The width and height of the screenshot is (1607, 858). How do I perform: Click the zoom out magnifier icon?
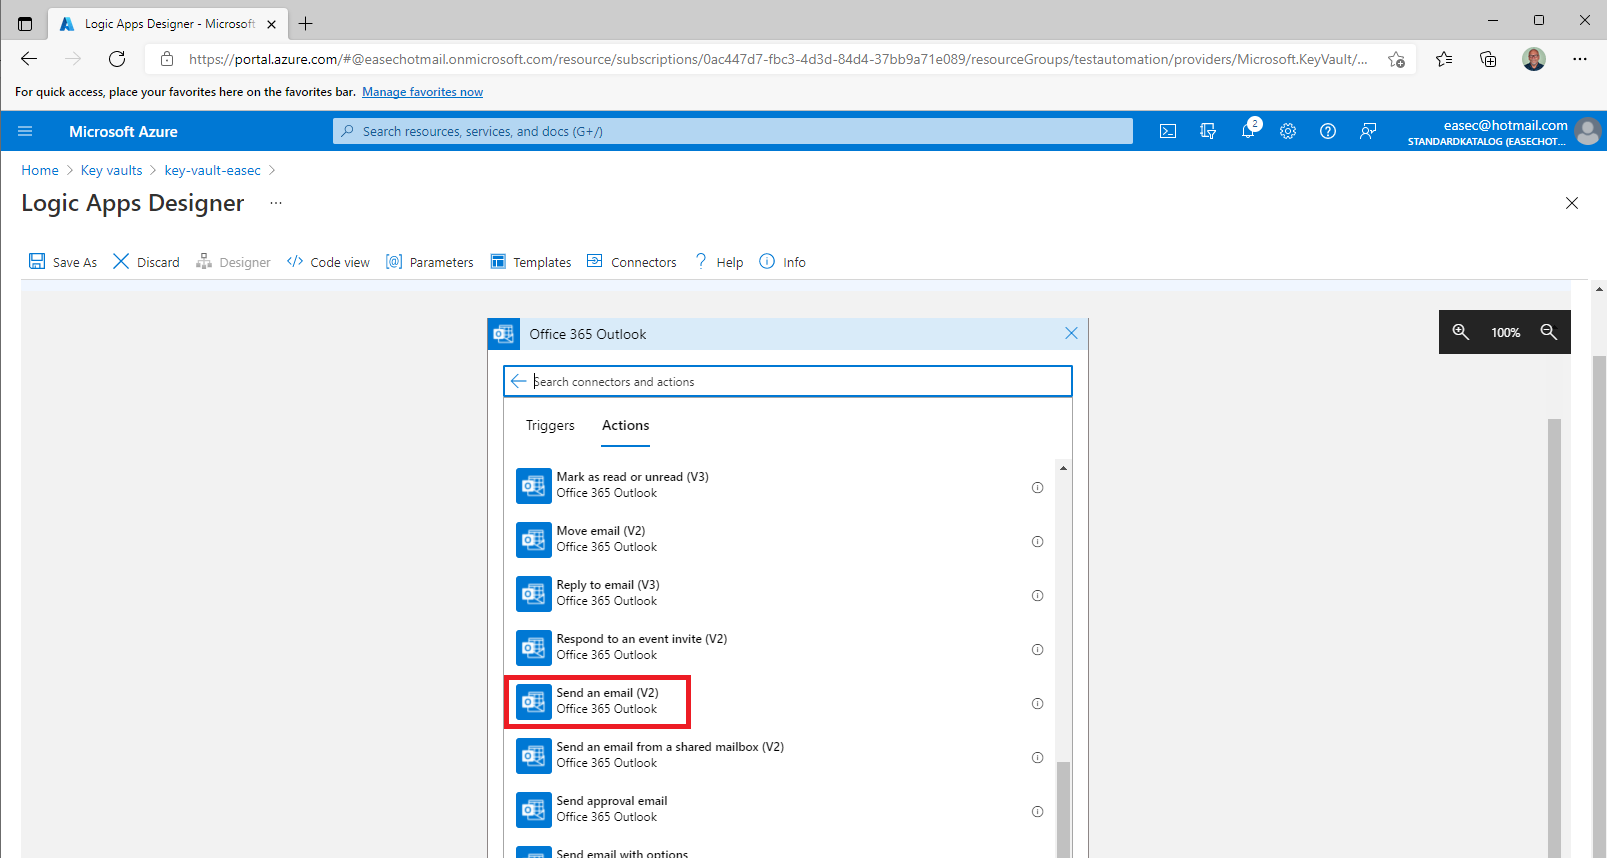(x=1549, y=332)
